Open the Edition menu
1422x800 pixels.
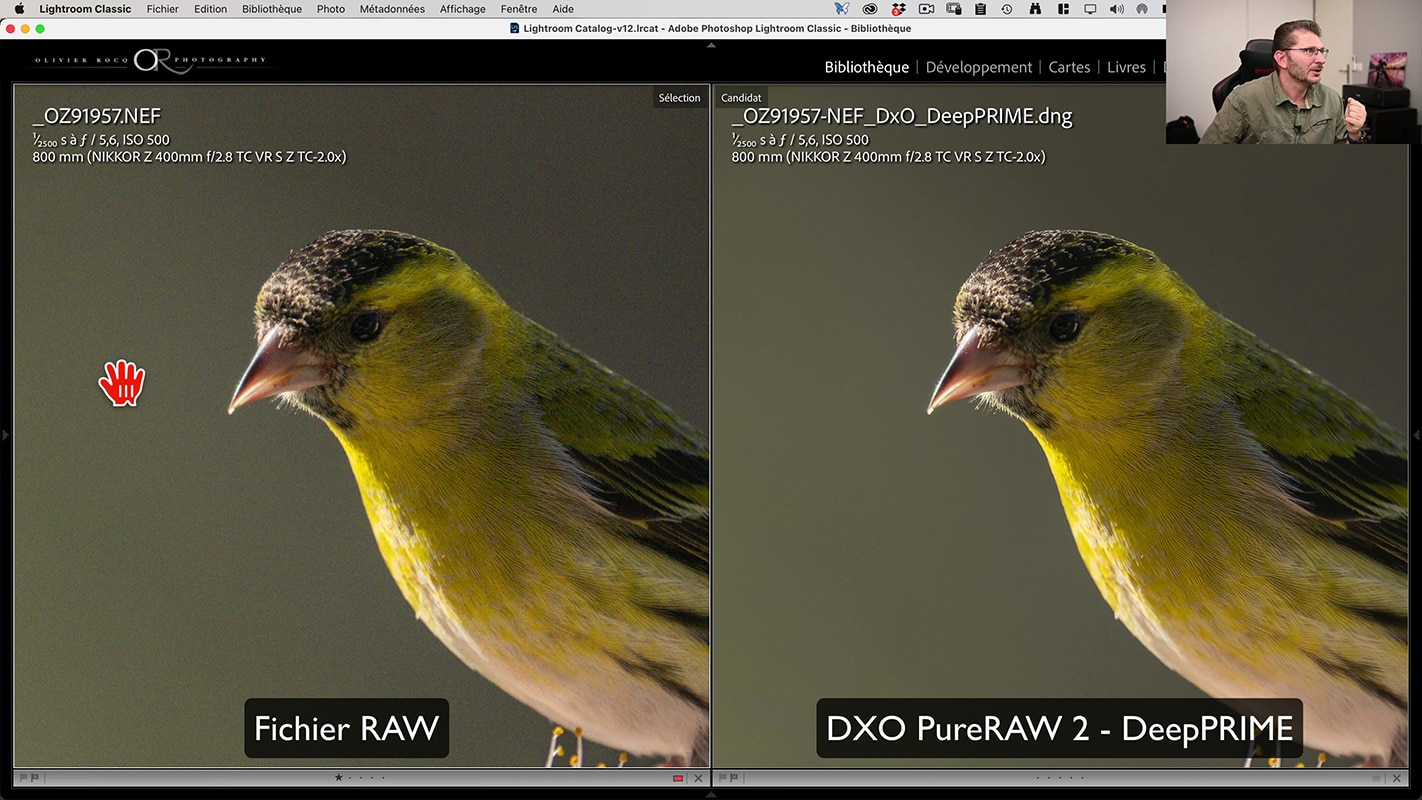click(x=210, y=9)
